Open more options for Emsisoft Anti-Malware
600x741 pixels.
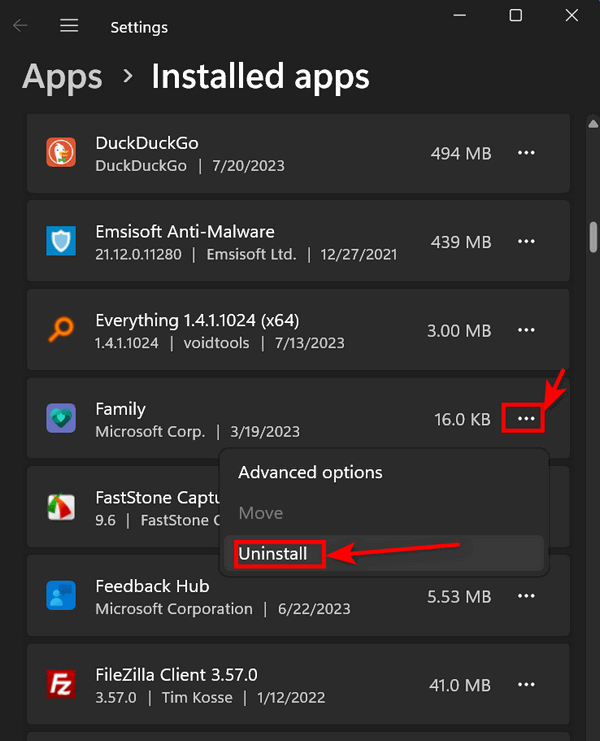coord(526,241)
